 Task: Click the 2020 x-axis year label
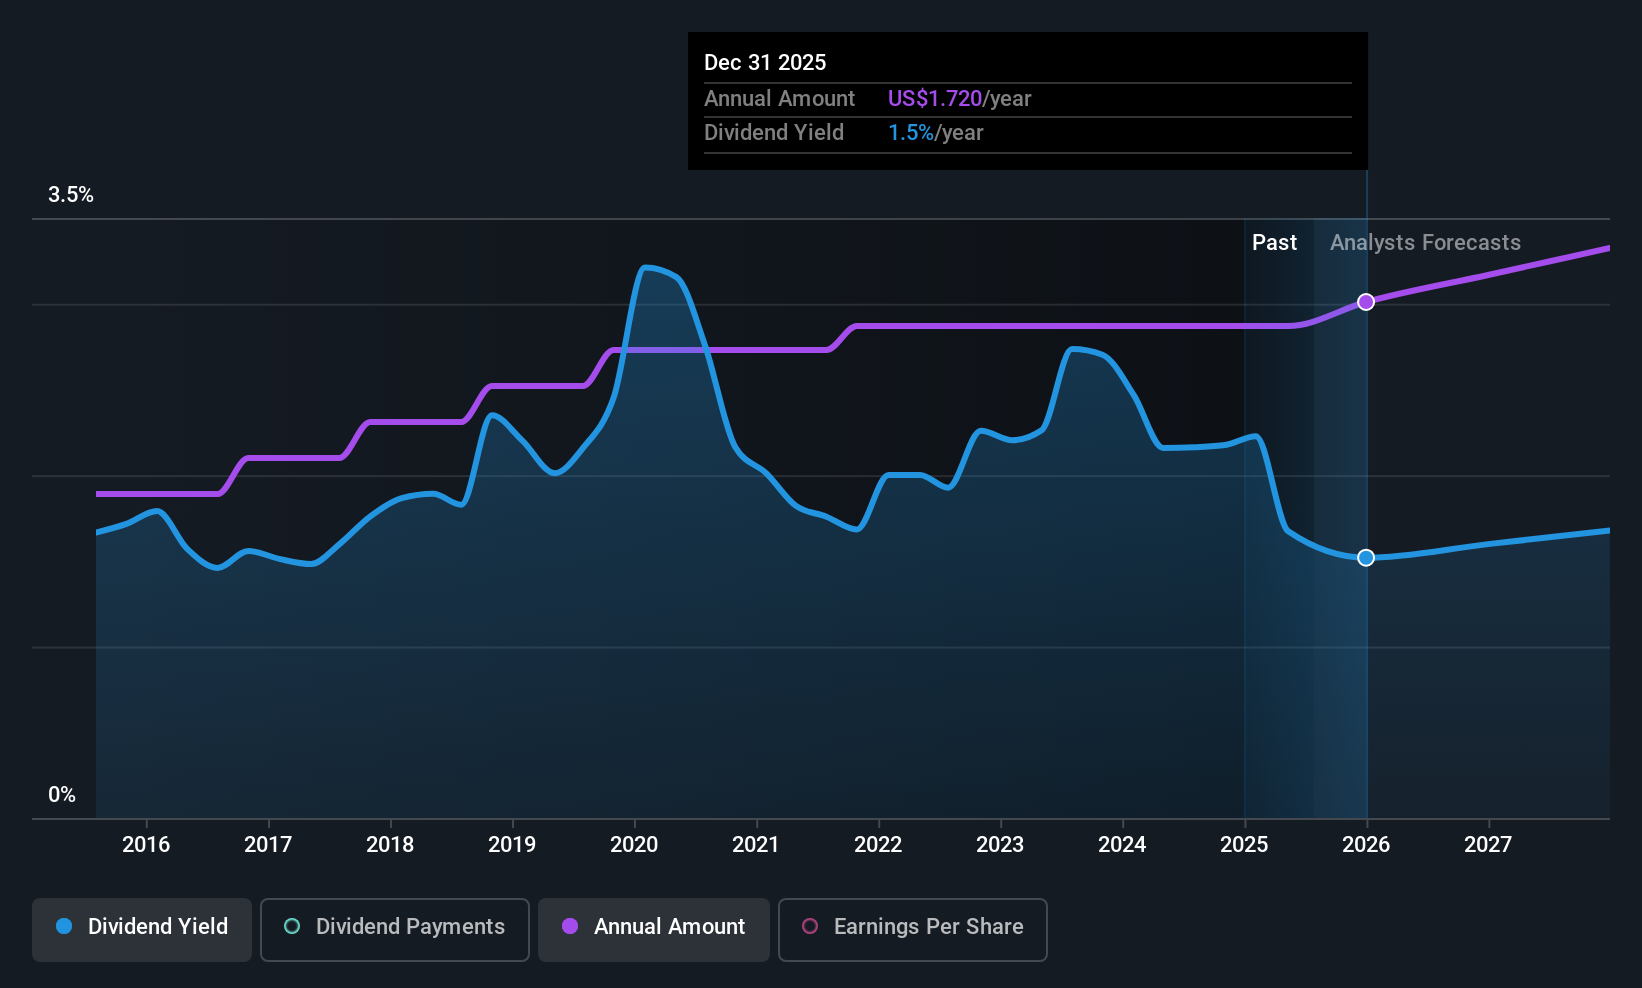pos(634,844)
